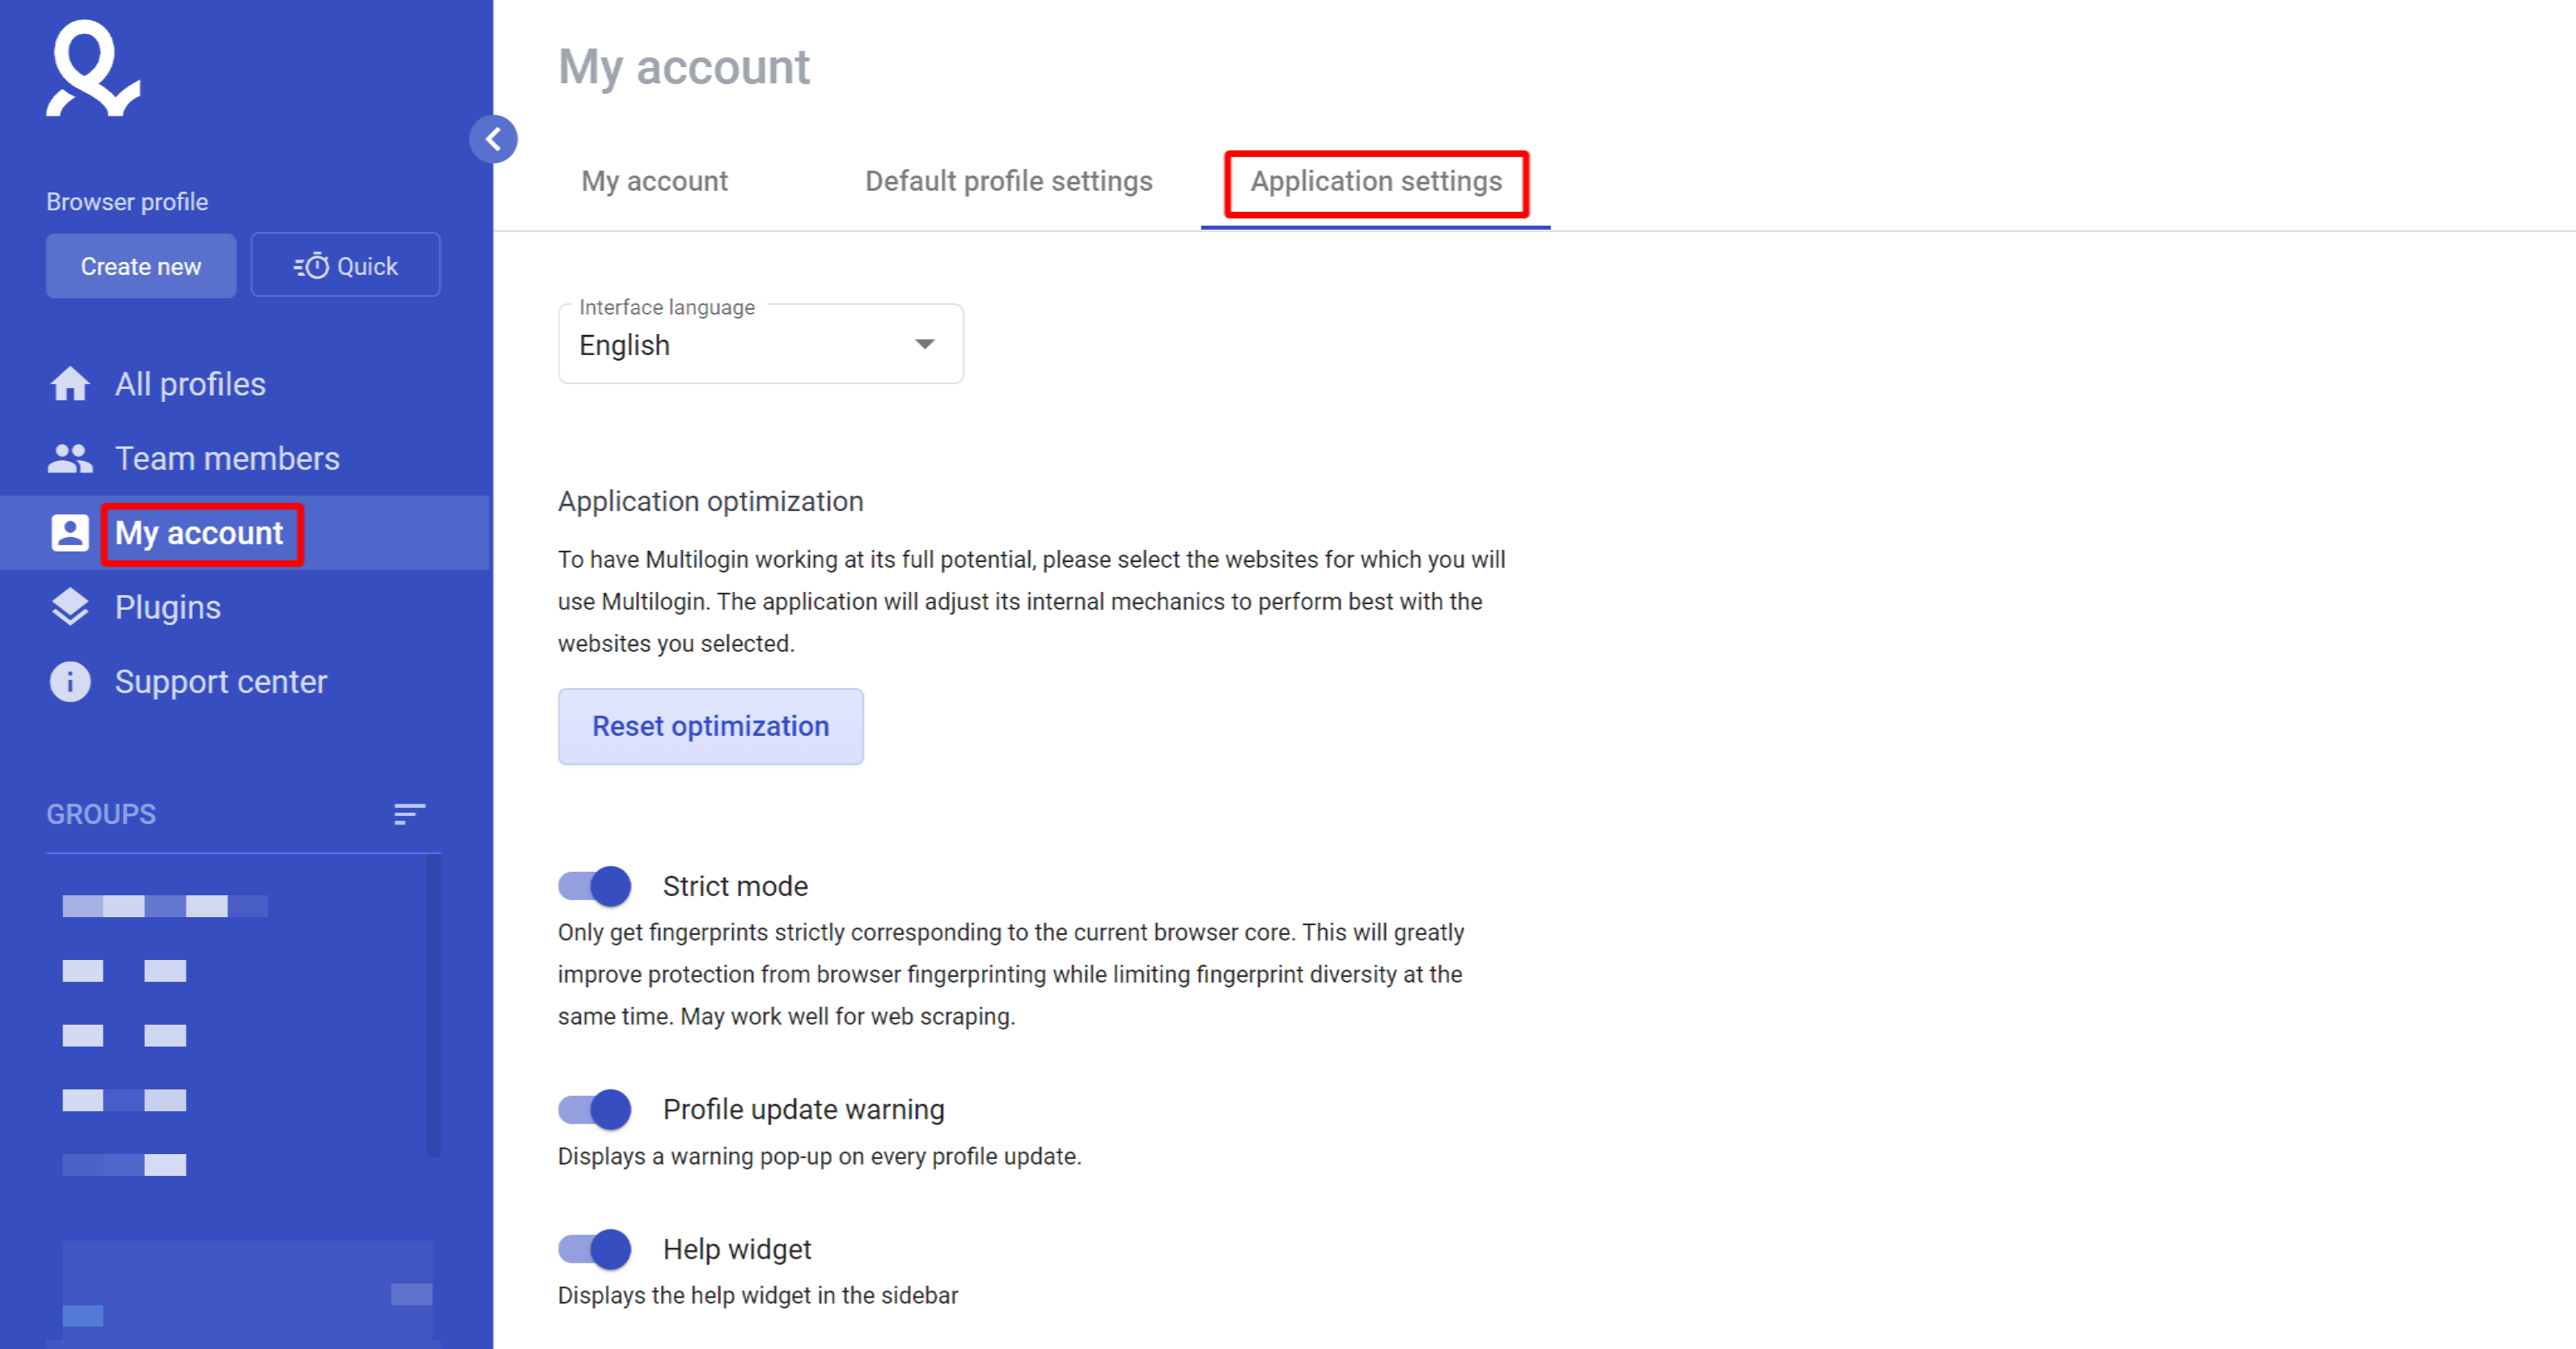The image size is (2576, 1349).
Task: Click the Application optimization heading
Action: click(711, 501)
